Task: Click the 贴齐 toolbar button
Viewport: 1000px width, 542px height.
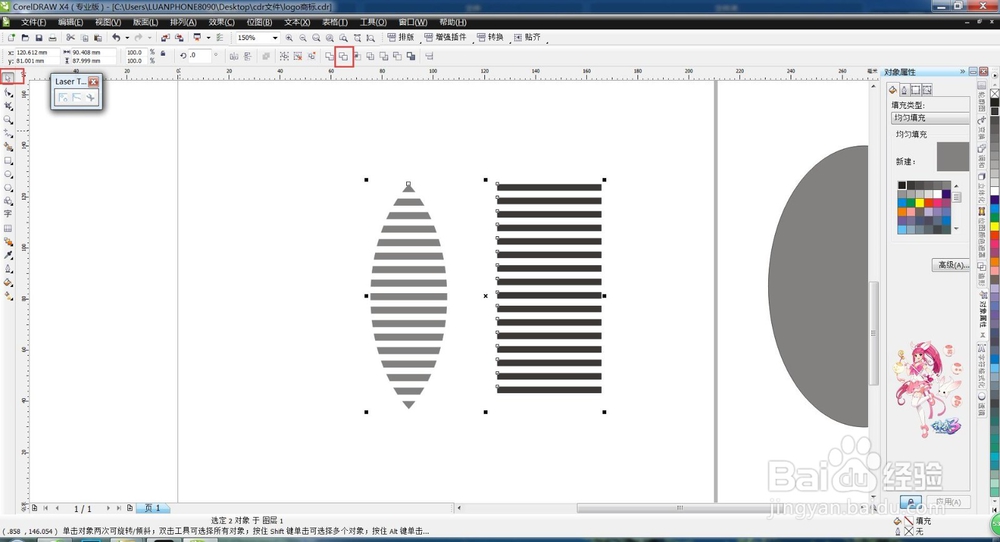Action: (527, 38)
